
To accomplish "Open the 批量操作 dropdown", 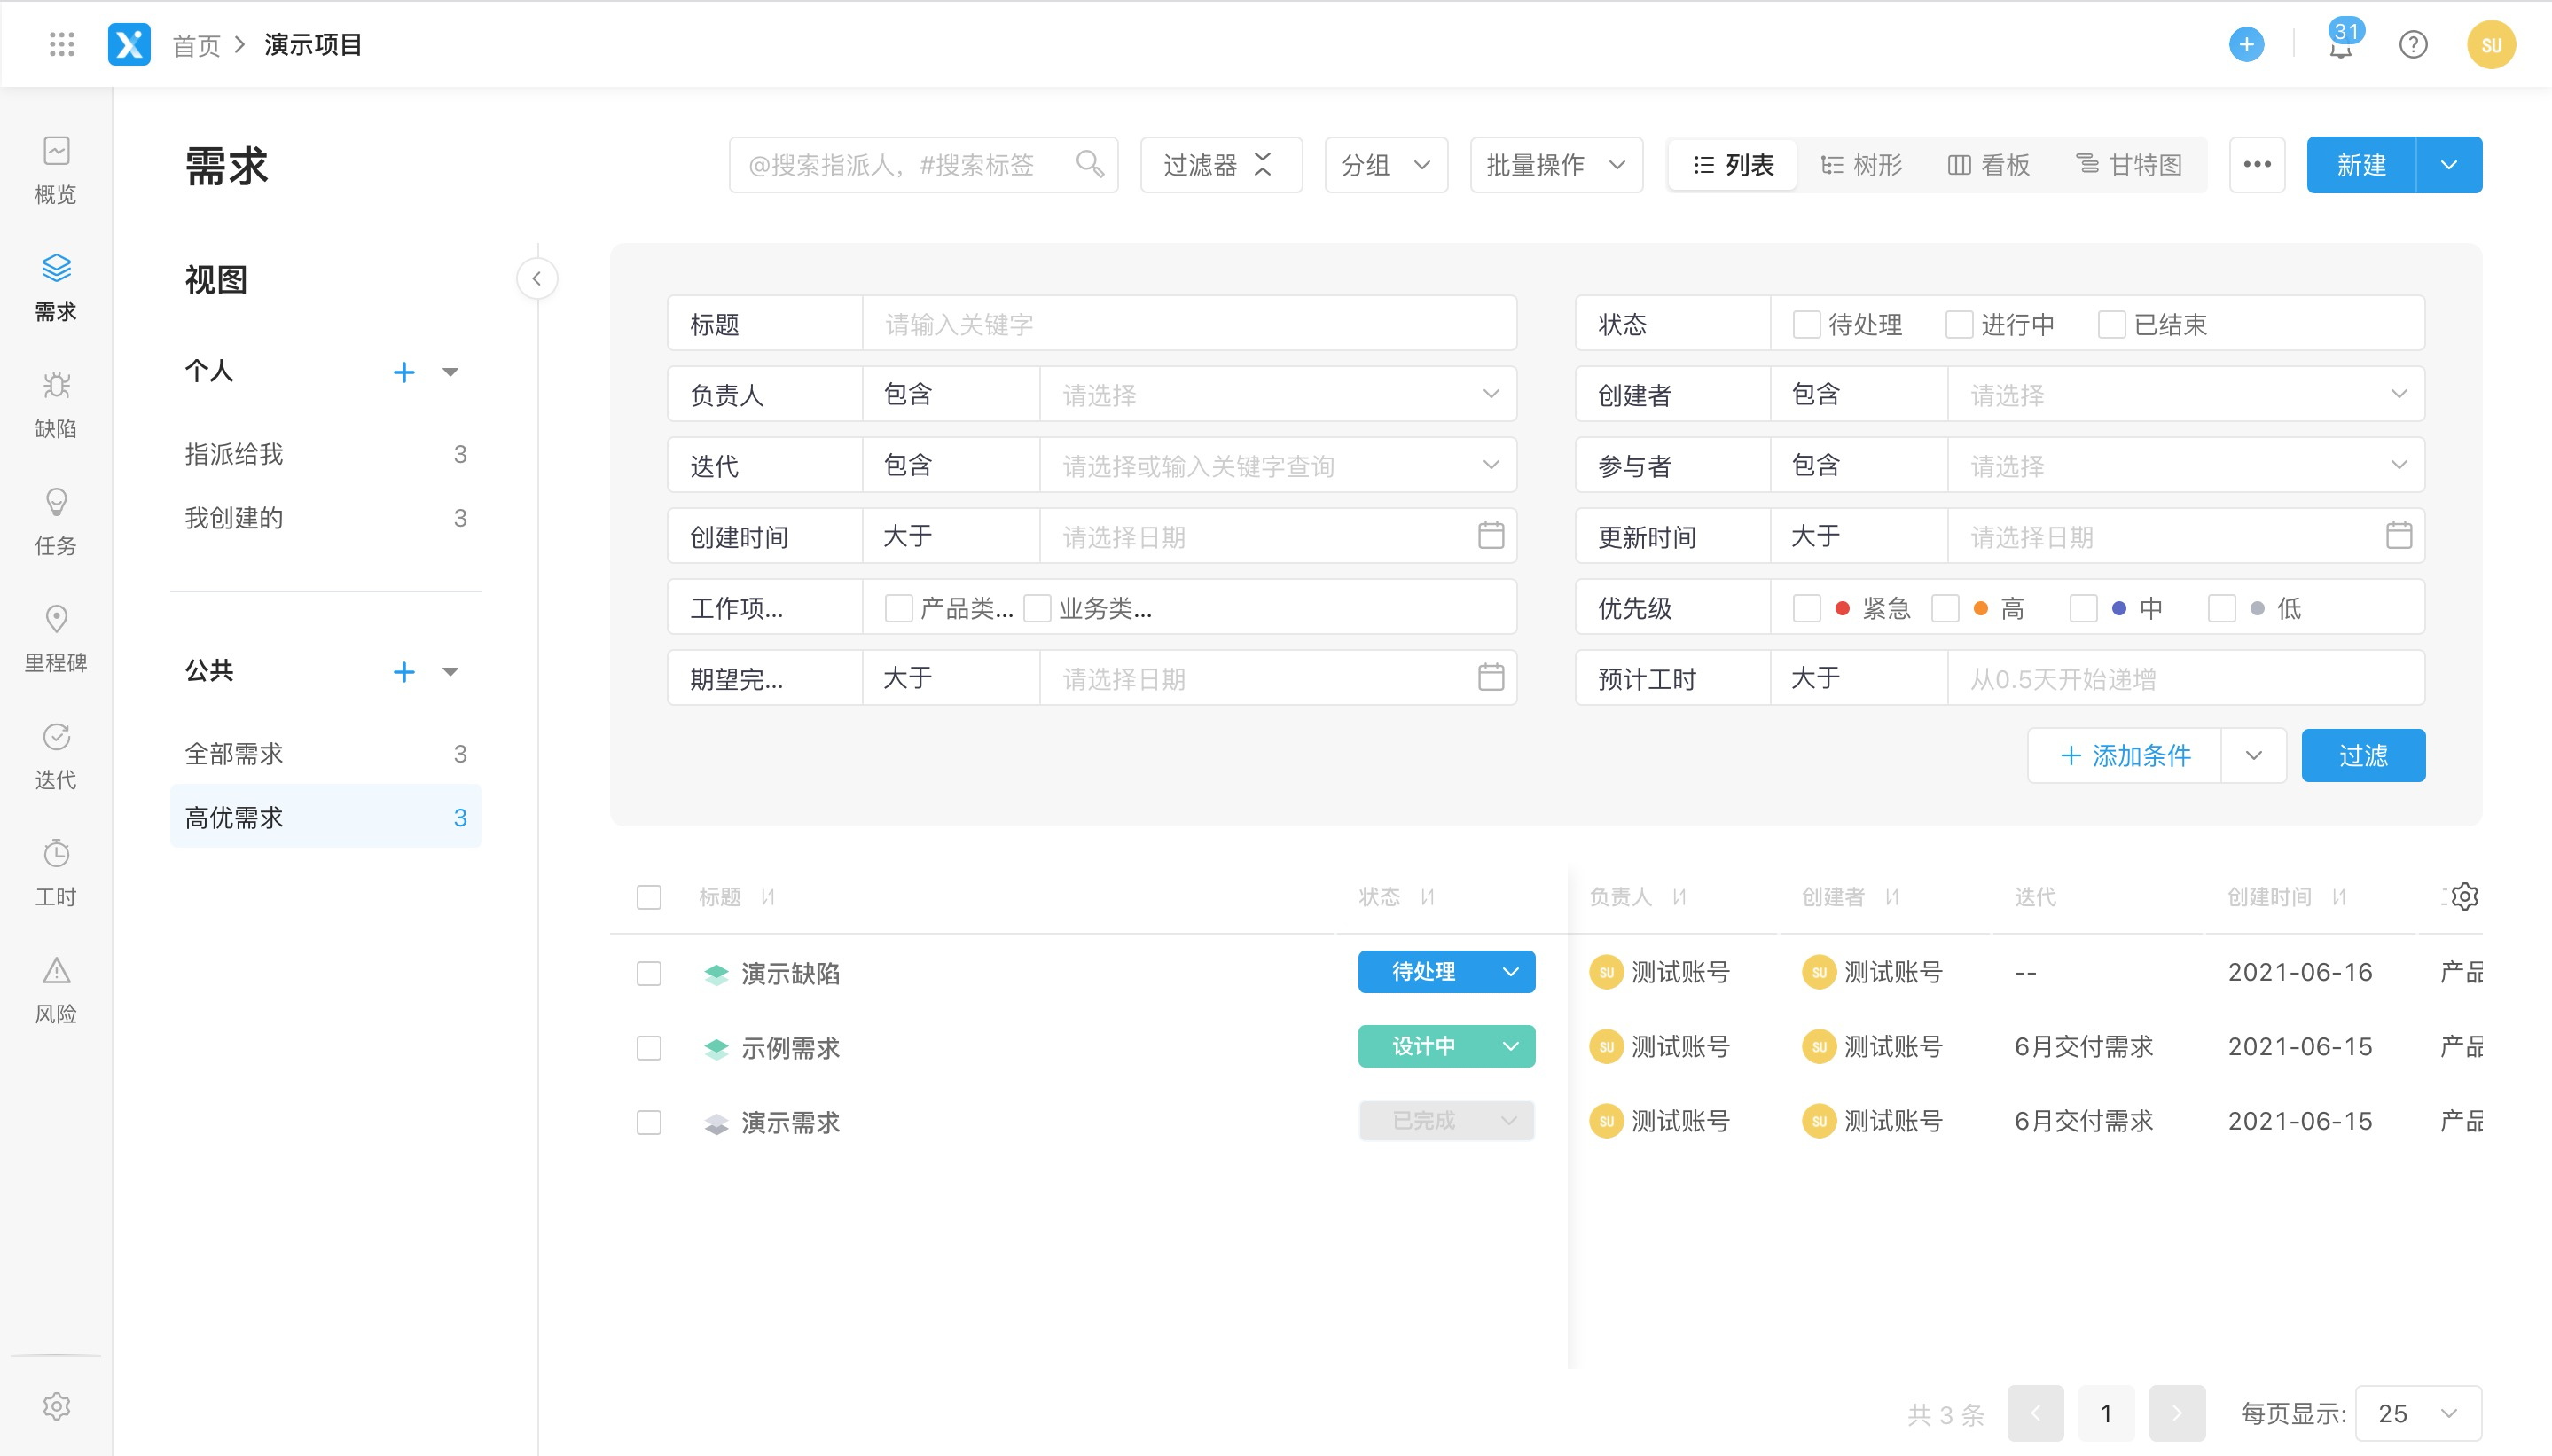I will tap(1556, 164).
